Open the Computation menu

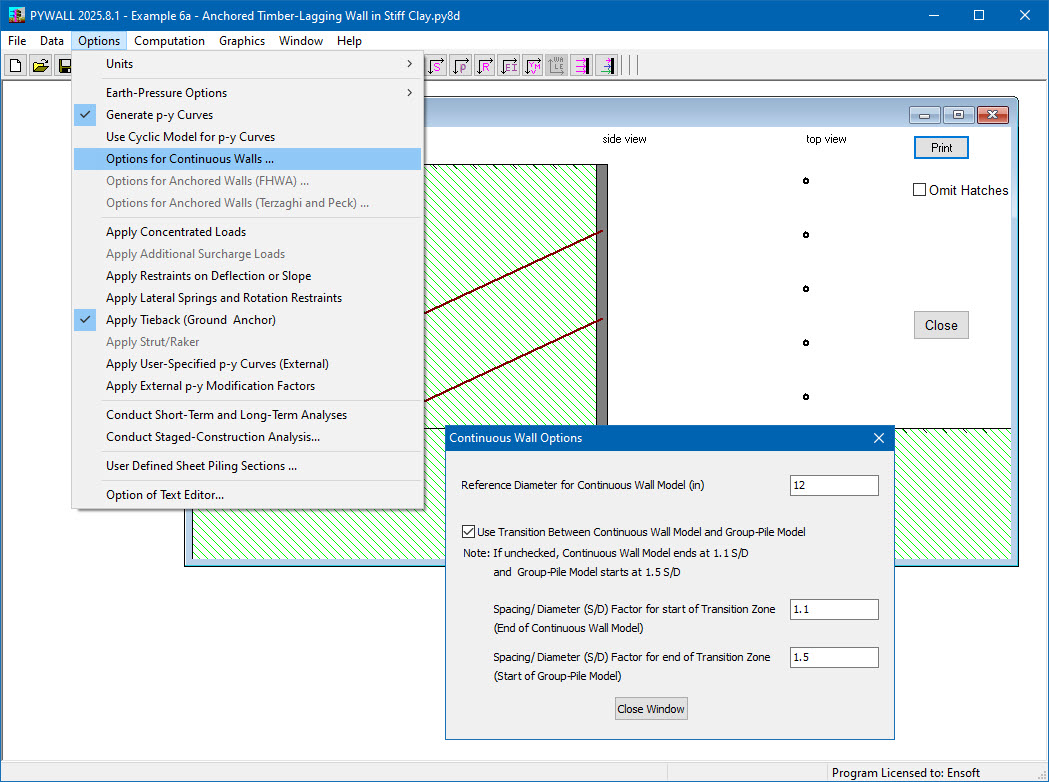coord(169,41)
